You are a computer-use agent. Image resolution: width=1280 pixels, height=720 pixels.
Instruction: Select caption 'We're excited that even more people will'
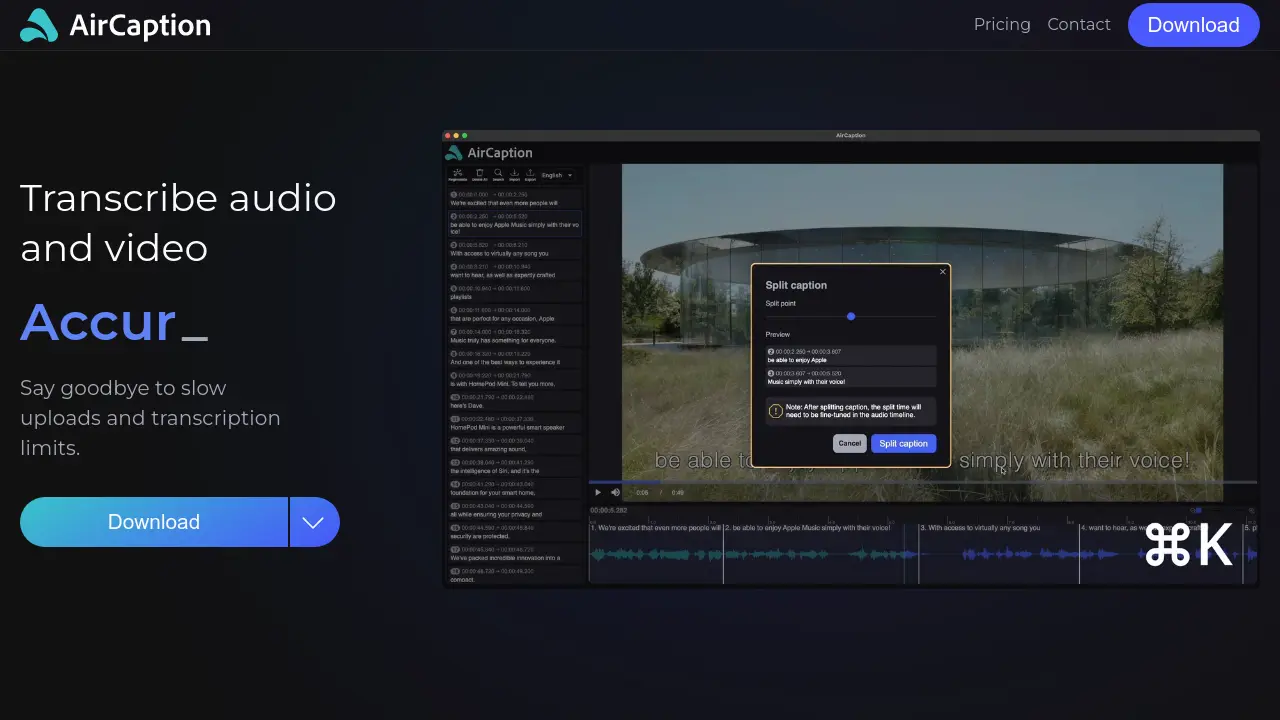pyautogui.click(x=514, y=198)
